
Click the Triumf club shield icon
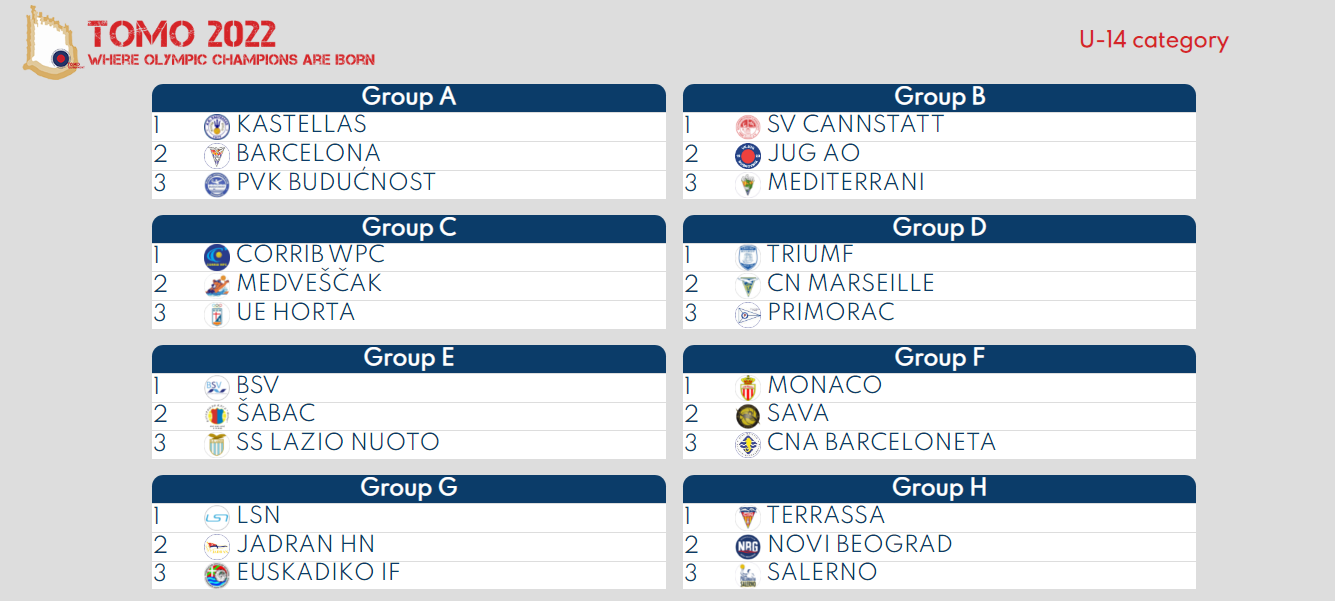coord(747,257)
